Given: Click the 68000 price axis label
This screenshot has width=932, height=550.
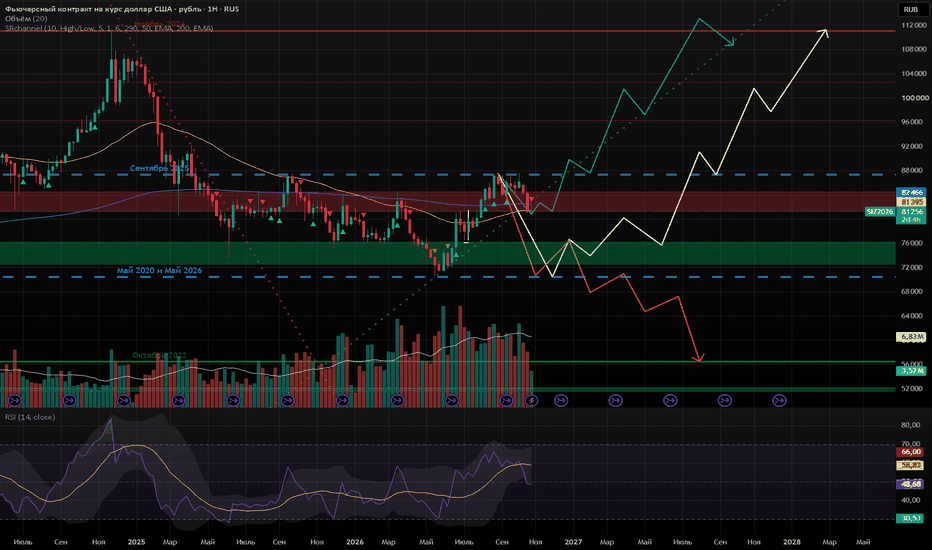Looking at the screenshot, I should [x=914, y=291].
